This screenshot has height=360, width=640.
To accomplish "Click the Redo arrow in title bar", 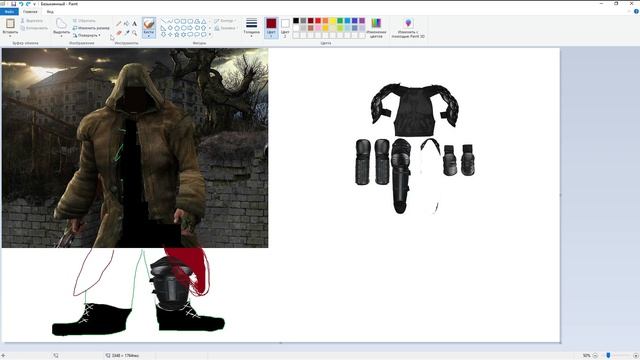I will coord(28,4).
